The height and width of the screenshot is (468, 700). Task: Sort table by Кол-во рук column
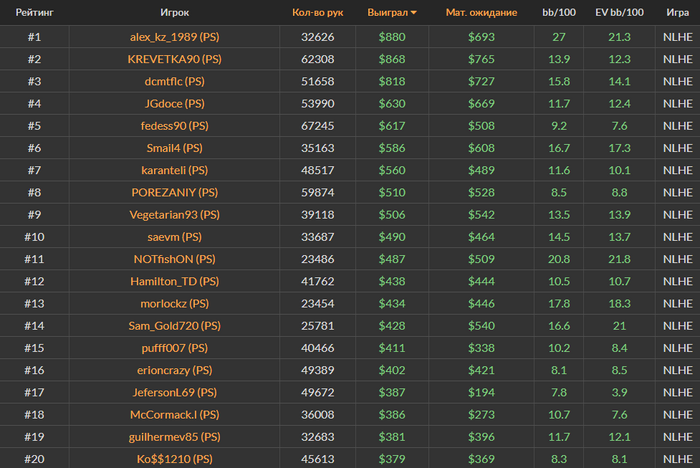(x=317, y=13)
